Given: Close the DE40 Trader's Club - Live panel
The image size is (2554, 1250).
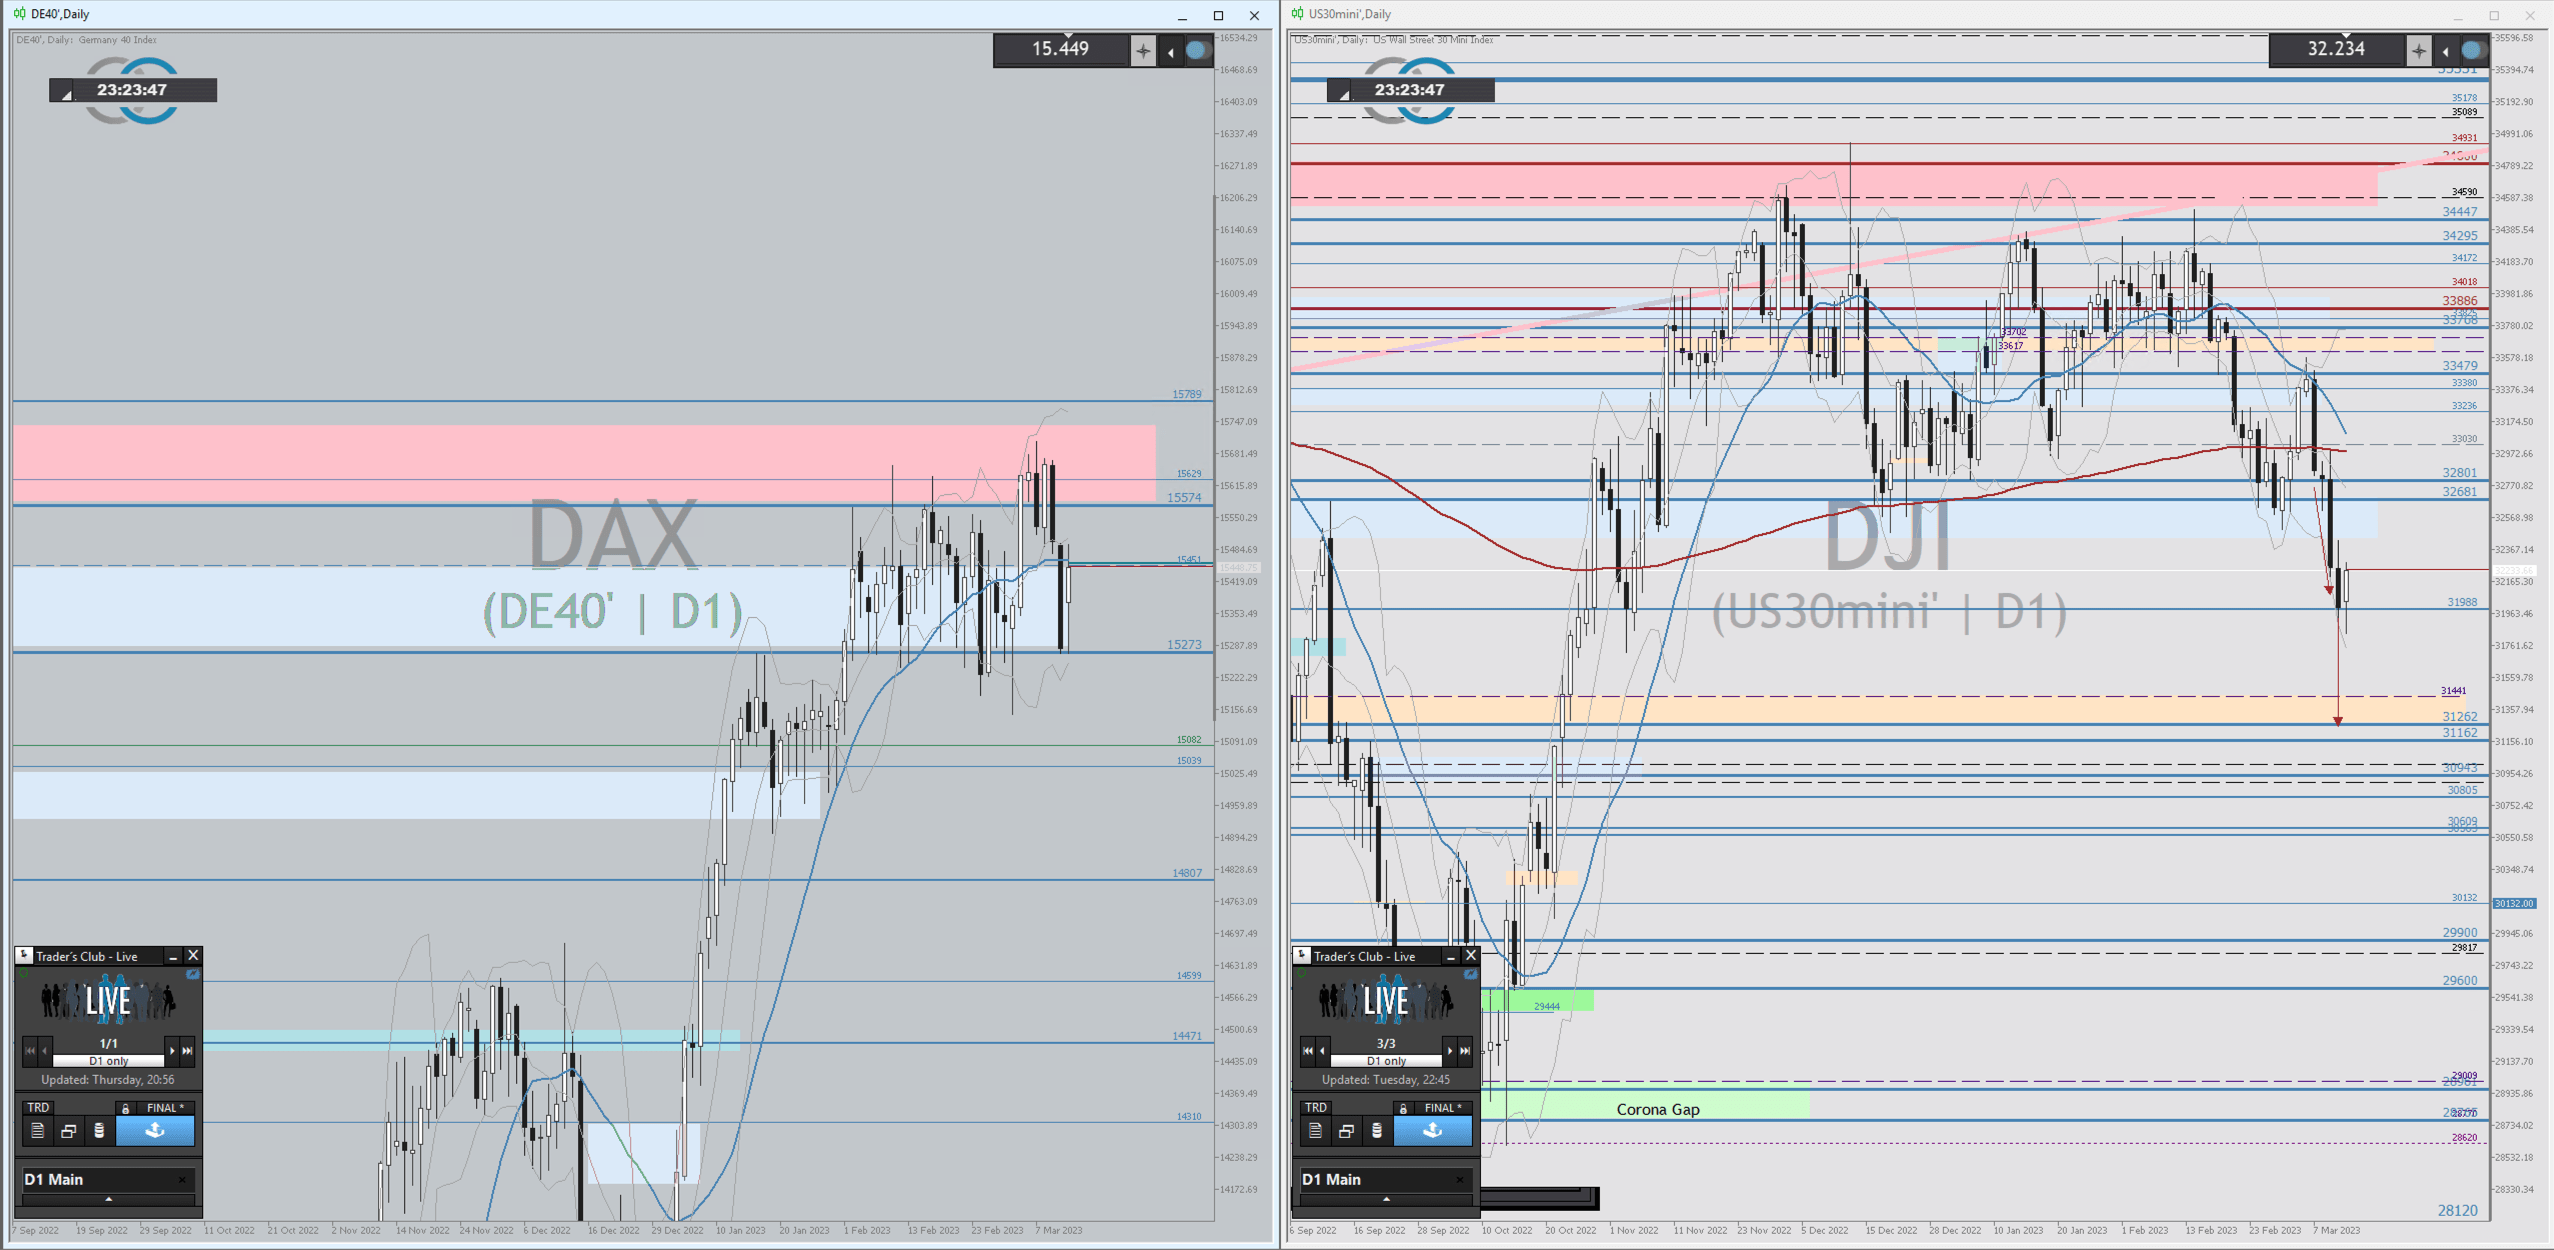Looking at the screenshot, I should click(x=194, y=956).
